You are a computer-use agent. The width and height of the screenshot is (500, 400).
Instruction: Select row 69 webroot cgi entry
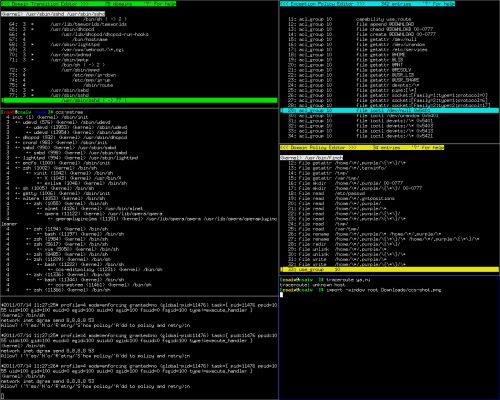point(66,50)
